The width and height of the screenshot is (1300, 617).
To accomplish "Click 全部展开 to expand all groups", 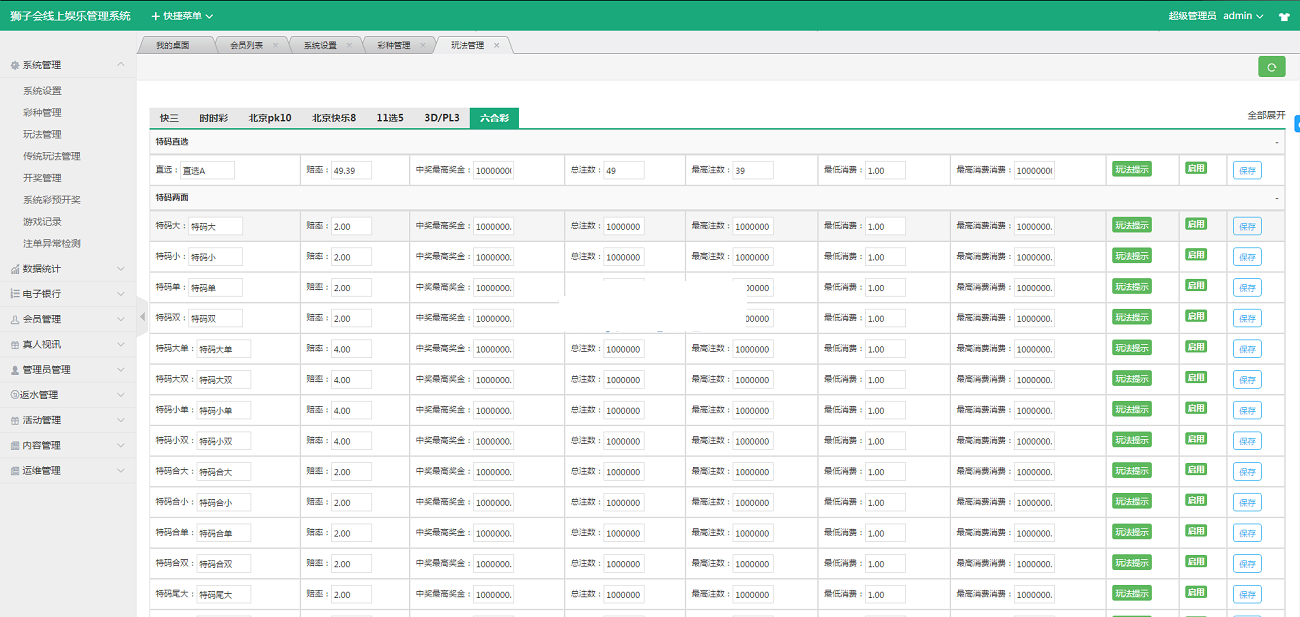I will tap(1265, 116).
